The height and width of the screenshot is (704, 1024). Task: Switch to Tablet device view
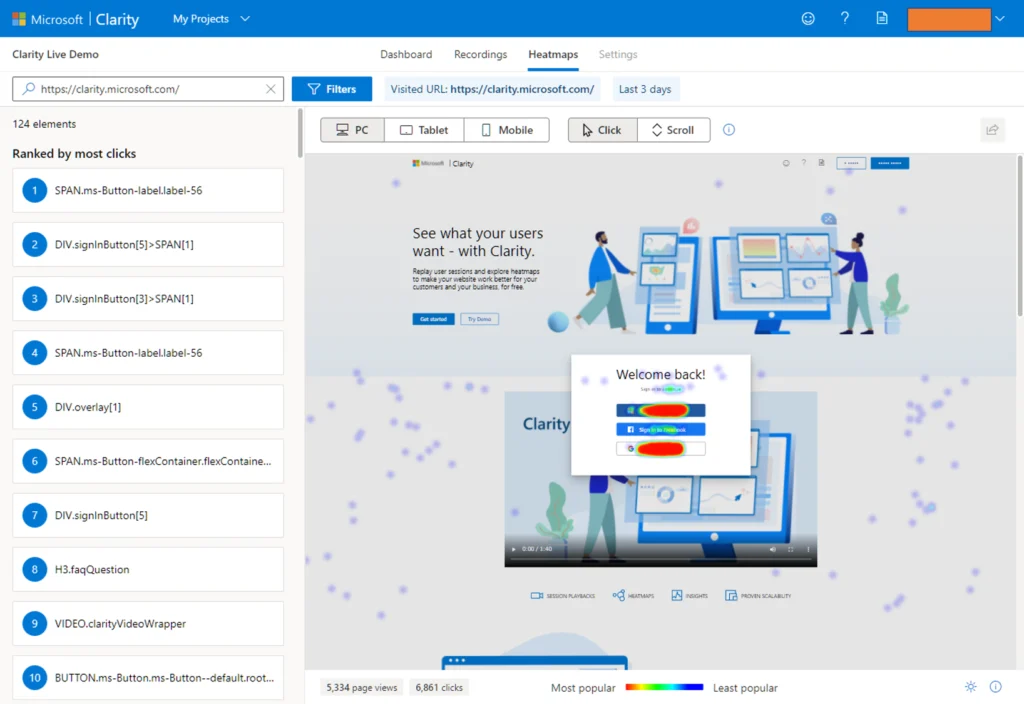(x=424, y=130)
